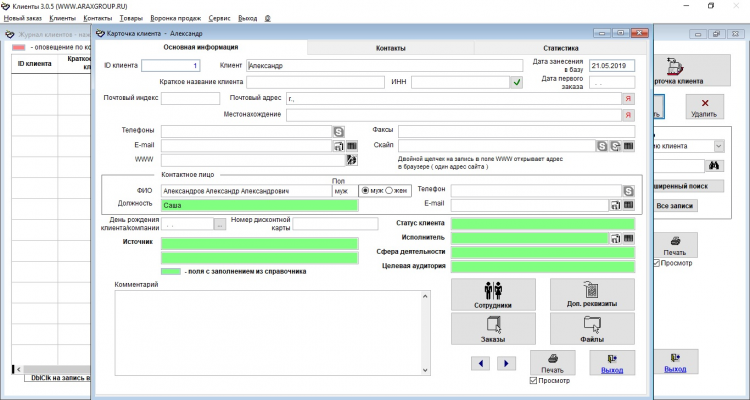Click the Удалить button in the right panel

pos(704,107)
